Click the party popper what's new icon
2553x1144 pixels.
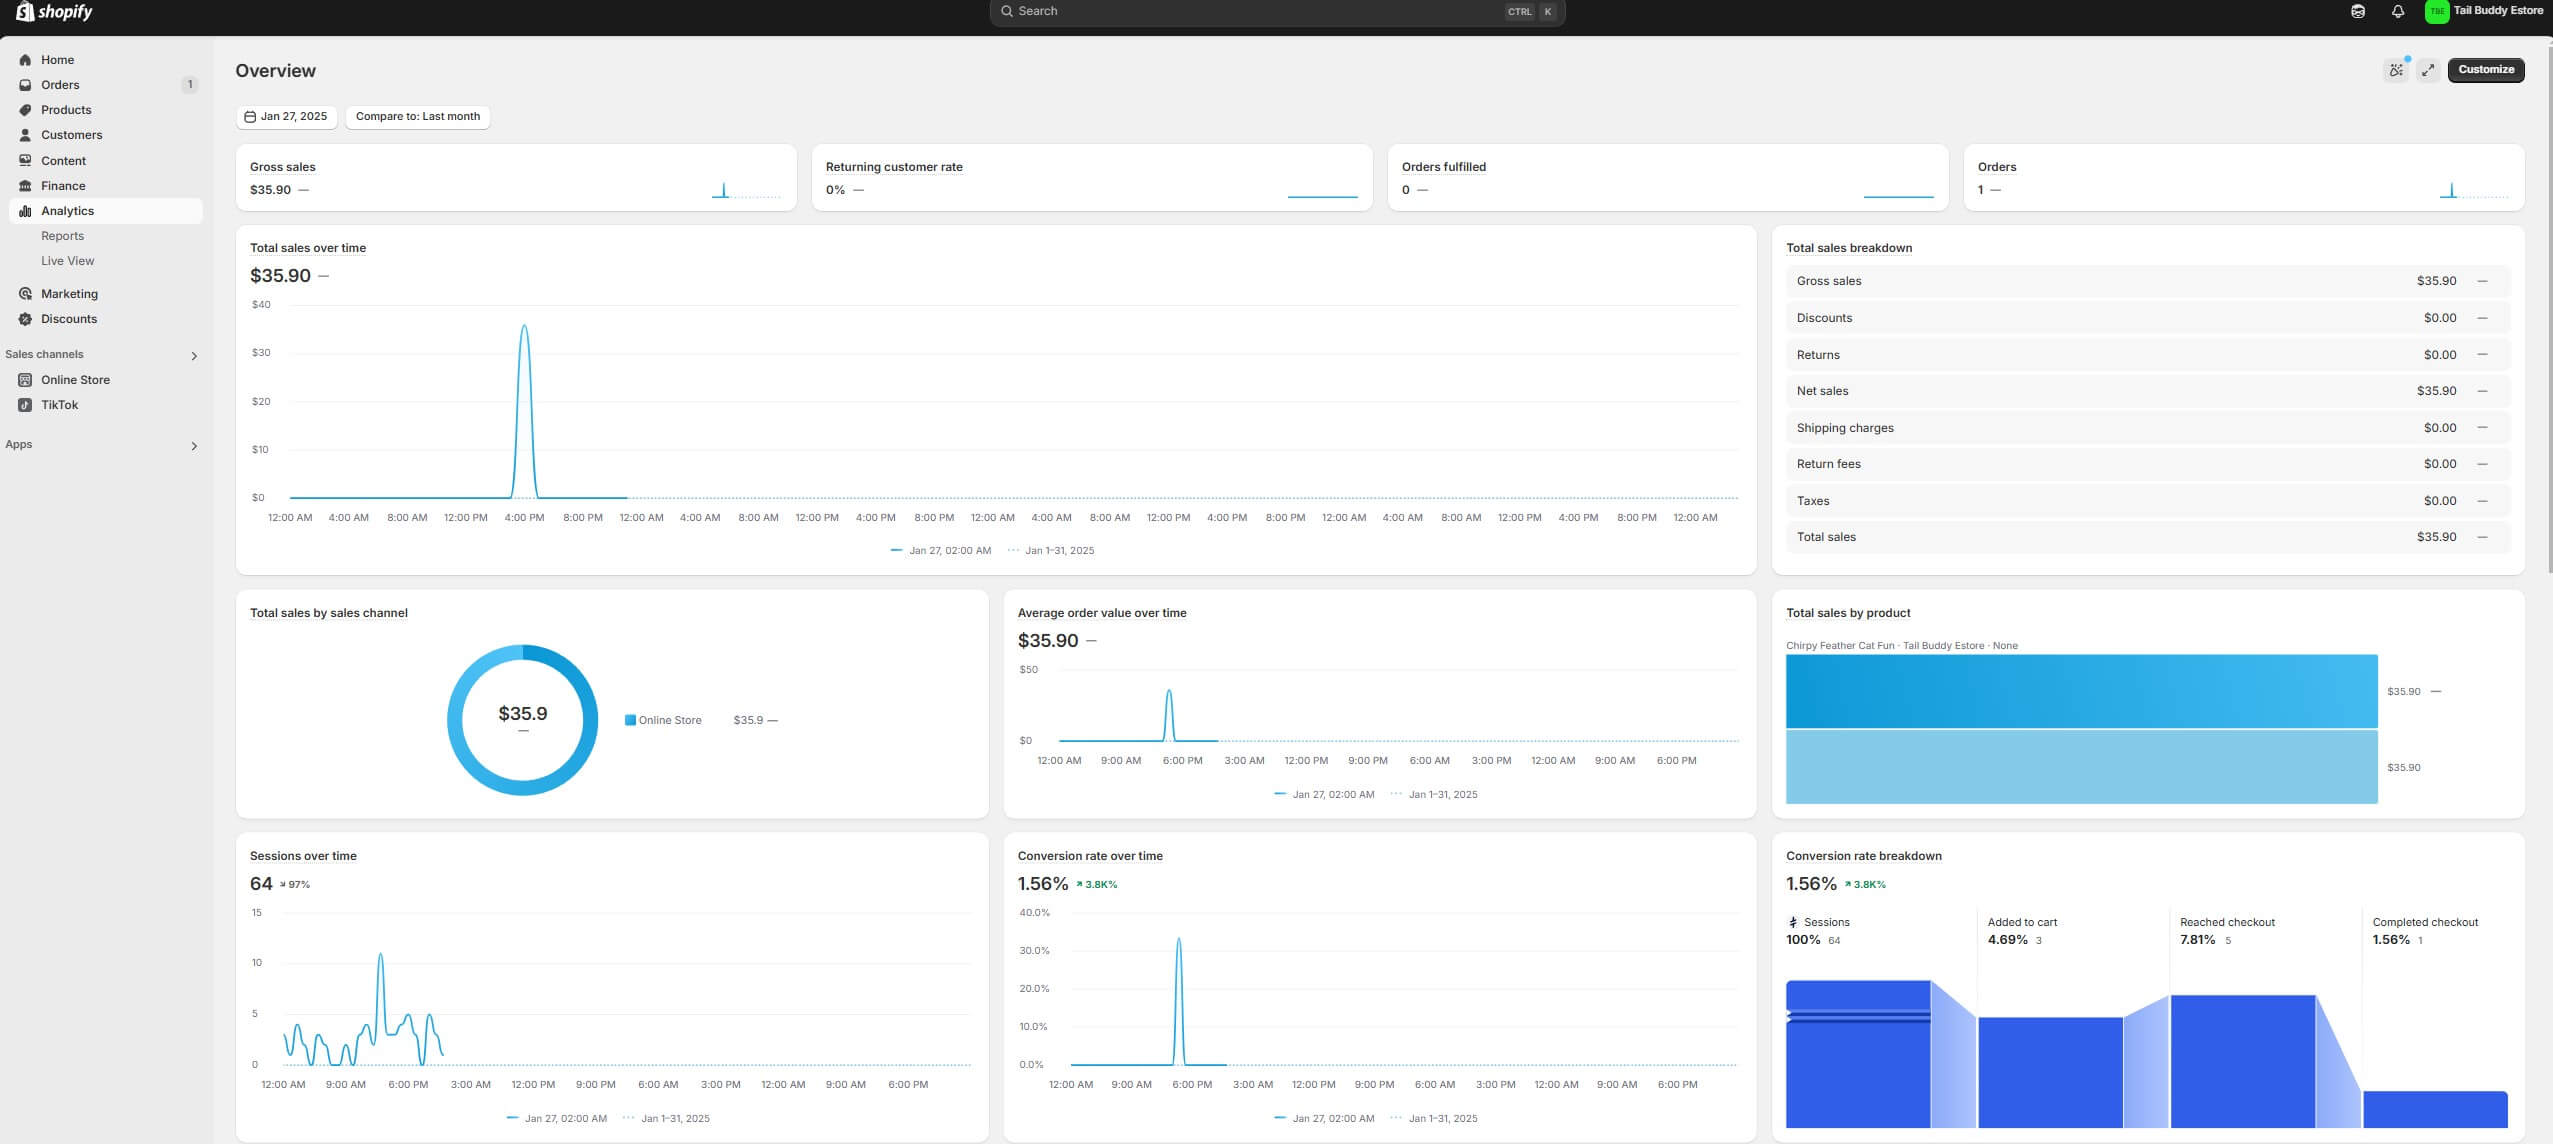[2396, 70]
